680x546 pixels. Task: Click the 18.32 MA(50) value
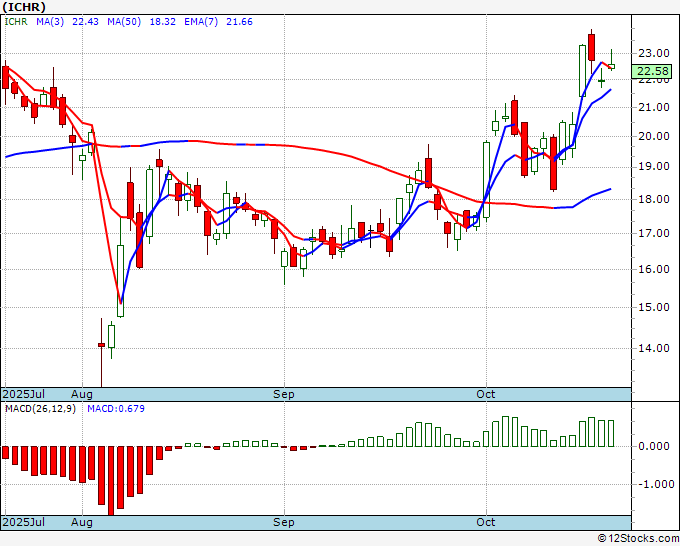coord(163,22)
